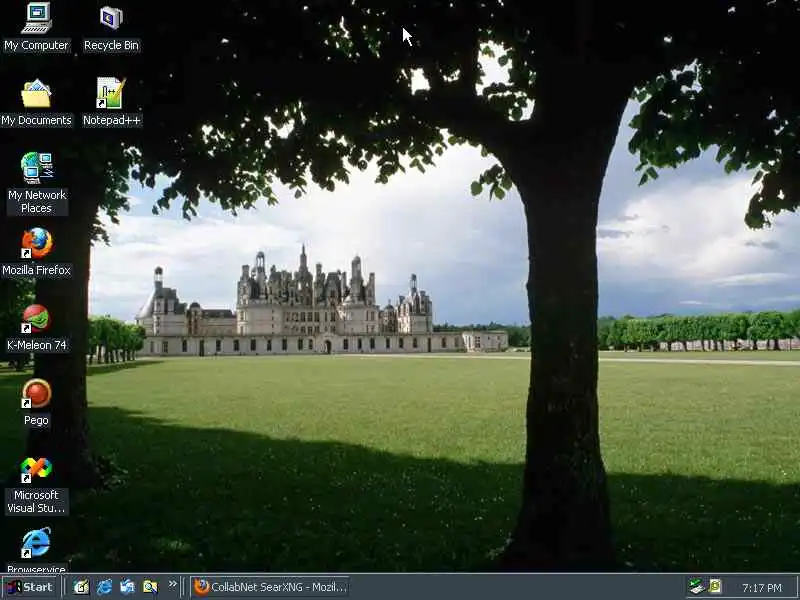Click the first quick launch icon

pos(81,587)
